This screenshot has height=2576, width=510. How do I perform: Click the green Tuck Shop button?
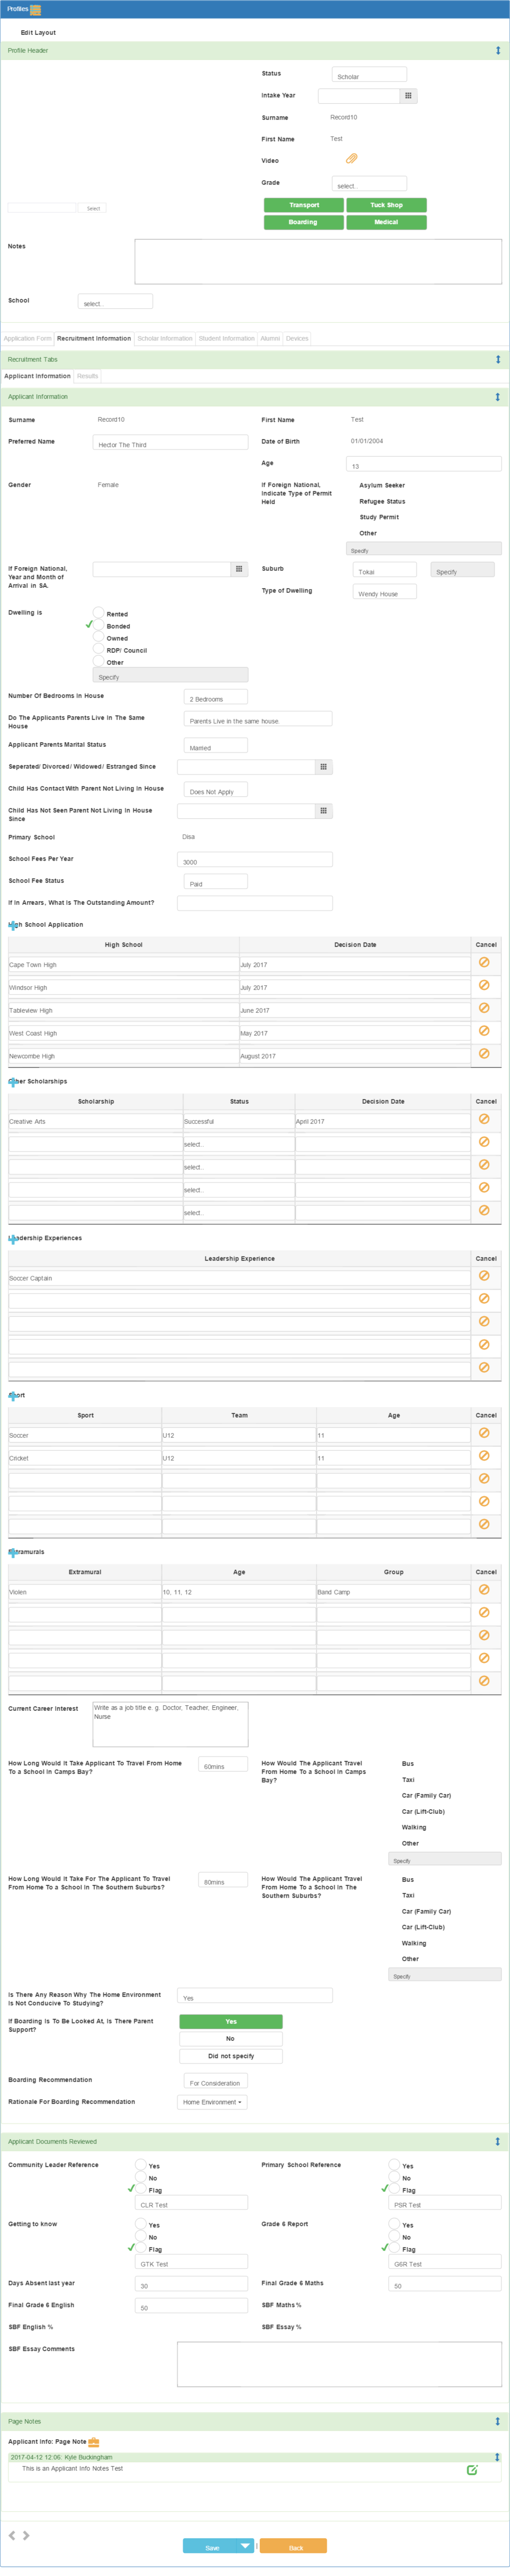click(386, 205)
